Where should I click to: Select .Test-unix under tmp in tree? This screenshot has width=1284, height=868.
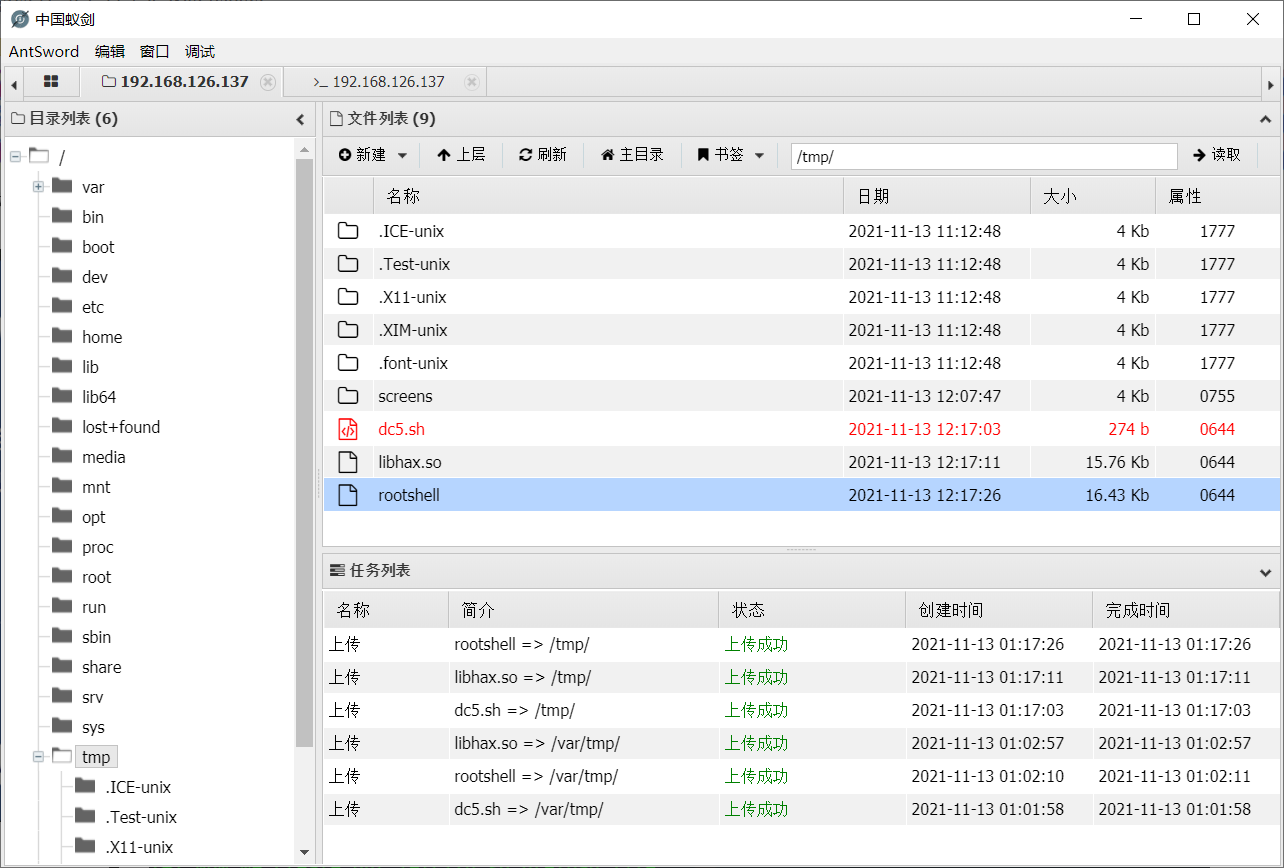(141, 817)
